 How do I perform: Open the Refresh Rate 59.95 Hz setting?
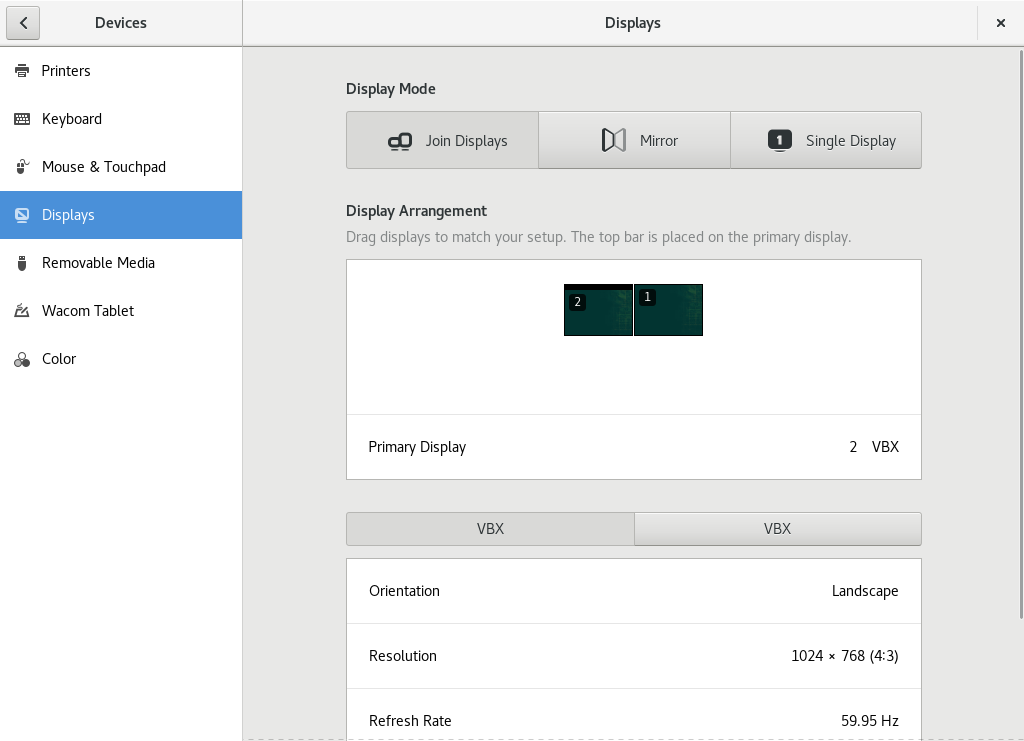pyautogui.click(x=633, y=720)
